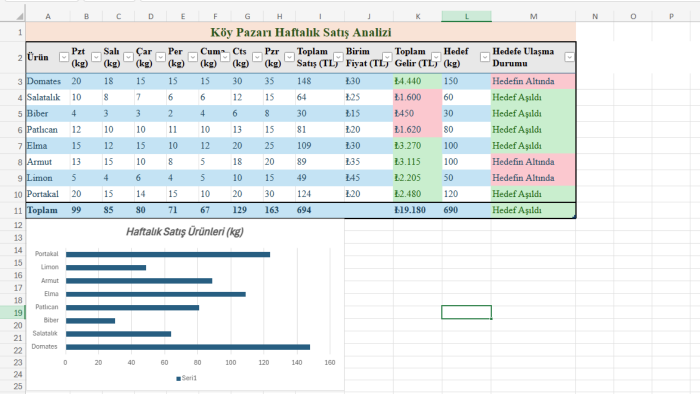Click the ₺2.205 revenue cell
Screen dimensions: 700x394
pos(417,178)
